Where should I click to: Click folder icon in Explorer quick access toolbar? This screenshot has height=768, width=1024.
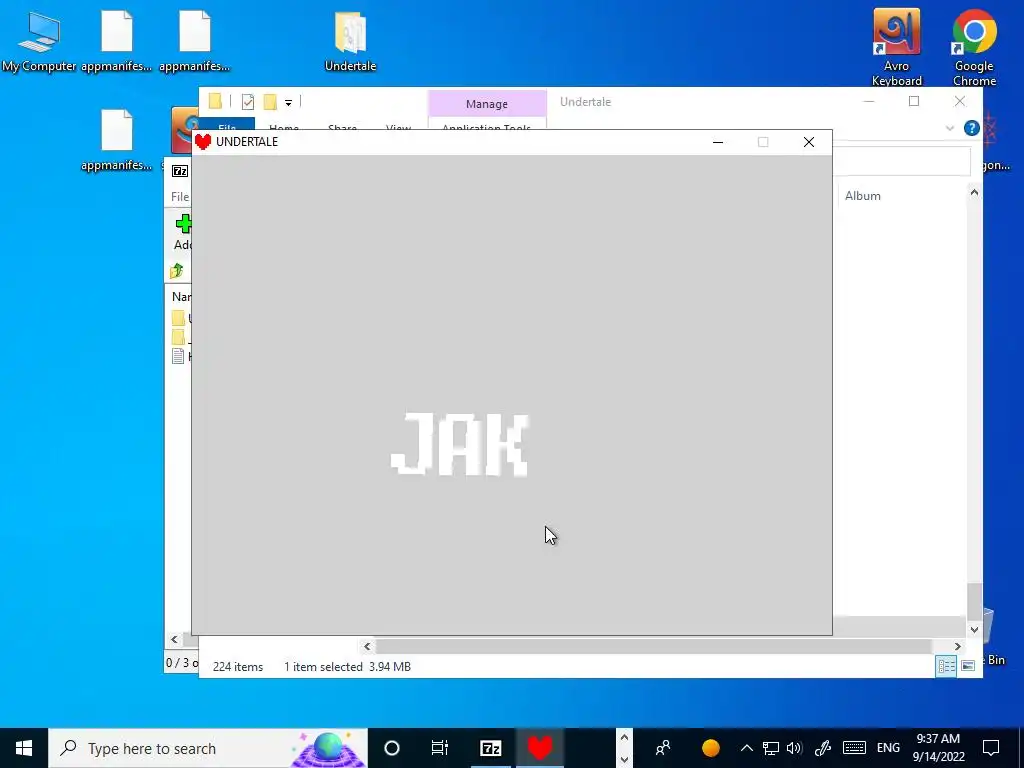[215, 101]
